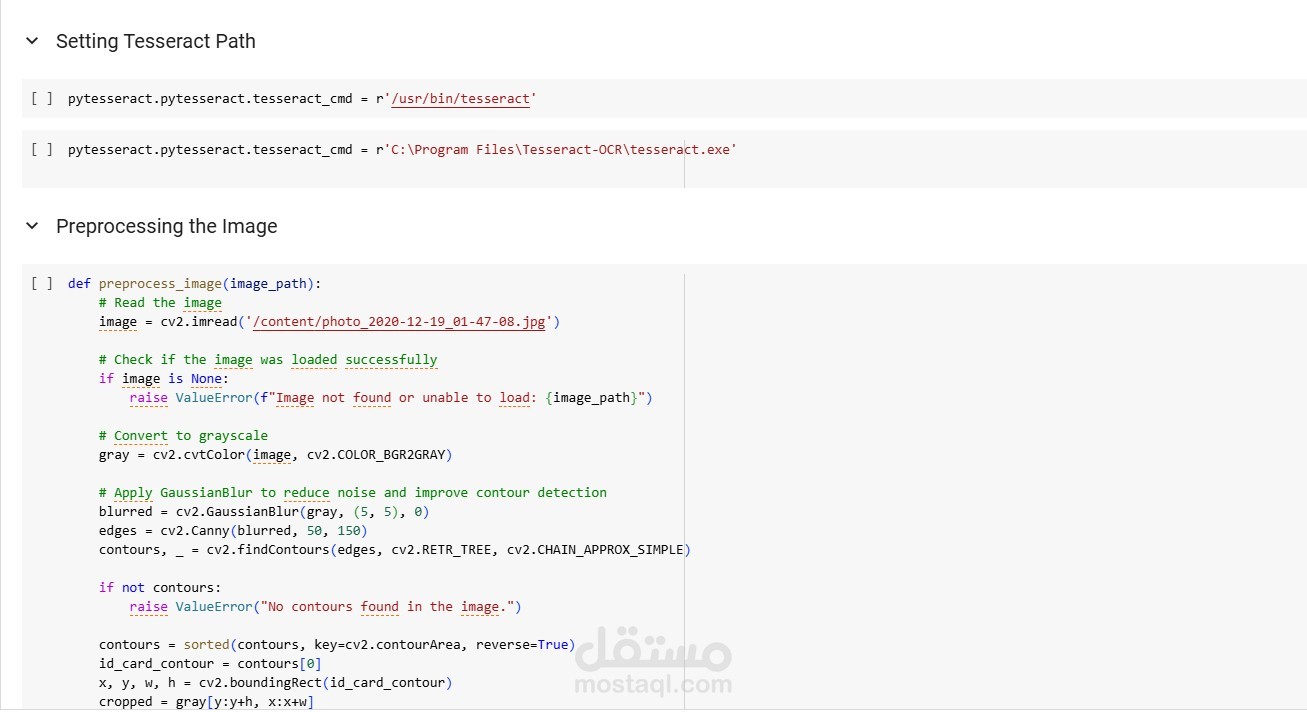The image size is (1307, 712).
Task: Click the cv2.boundingRect(id_card_contour) line
Action: pyautogui.click(x=276, y=682)
